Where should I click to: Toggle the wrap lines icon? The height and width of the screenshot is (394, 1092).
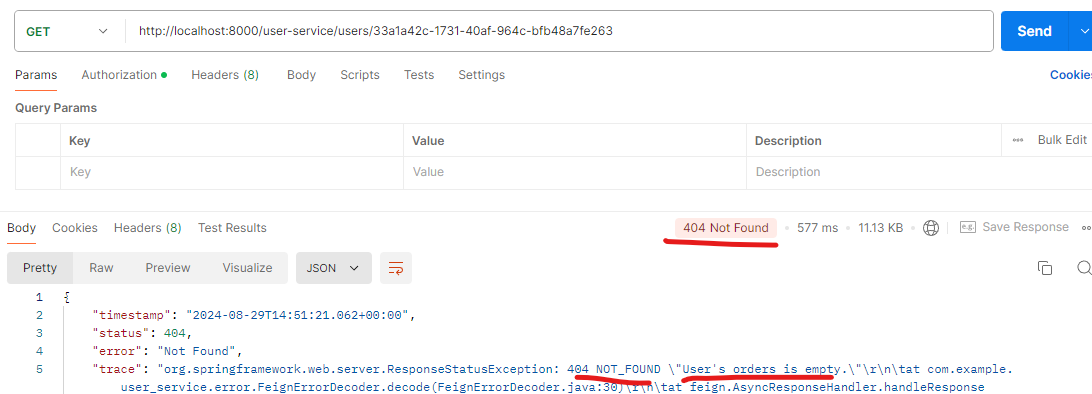[396, 268]
